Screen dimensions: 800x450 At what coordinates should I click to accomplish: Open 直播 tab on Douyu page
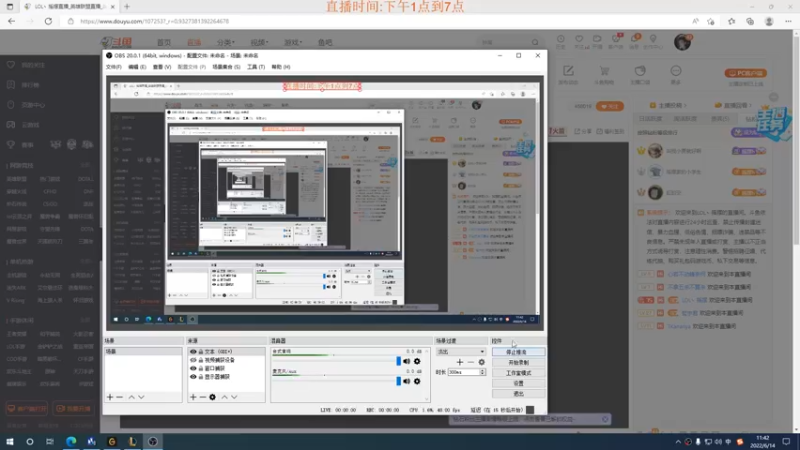pyautogui.click(x=194, y=42)
